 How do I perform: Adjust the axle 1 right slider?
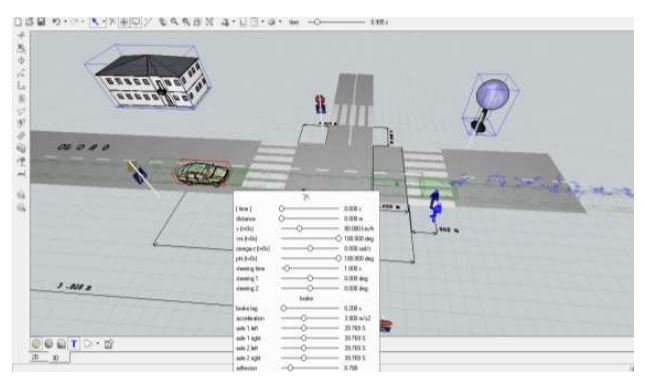(x=309, y=338)
